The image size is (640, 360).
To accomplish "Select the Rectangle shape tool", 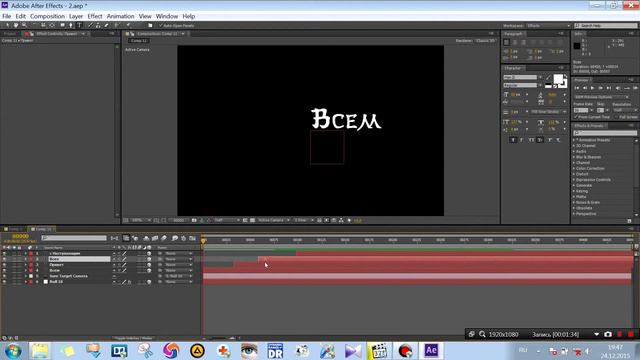I will (62, 25).
